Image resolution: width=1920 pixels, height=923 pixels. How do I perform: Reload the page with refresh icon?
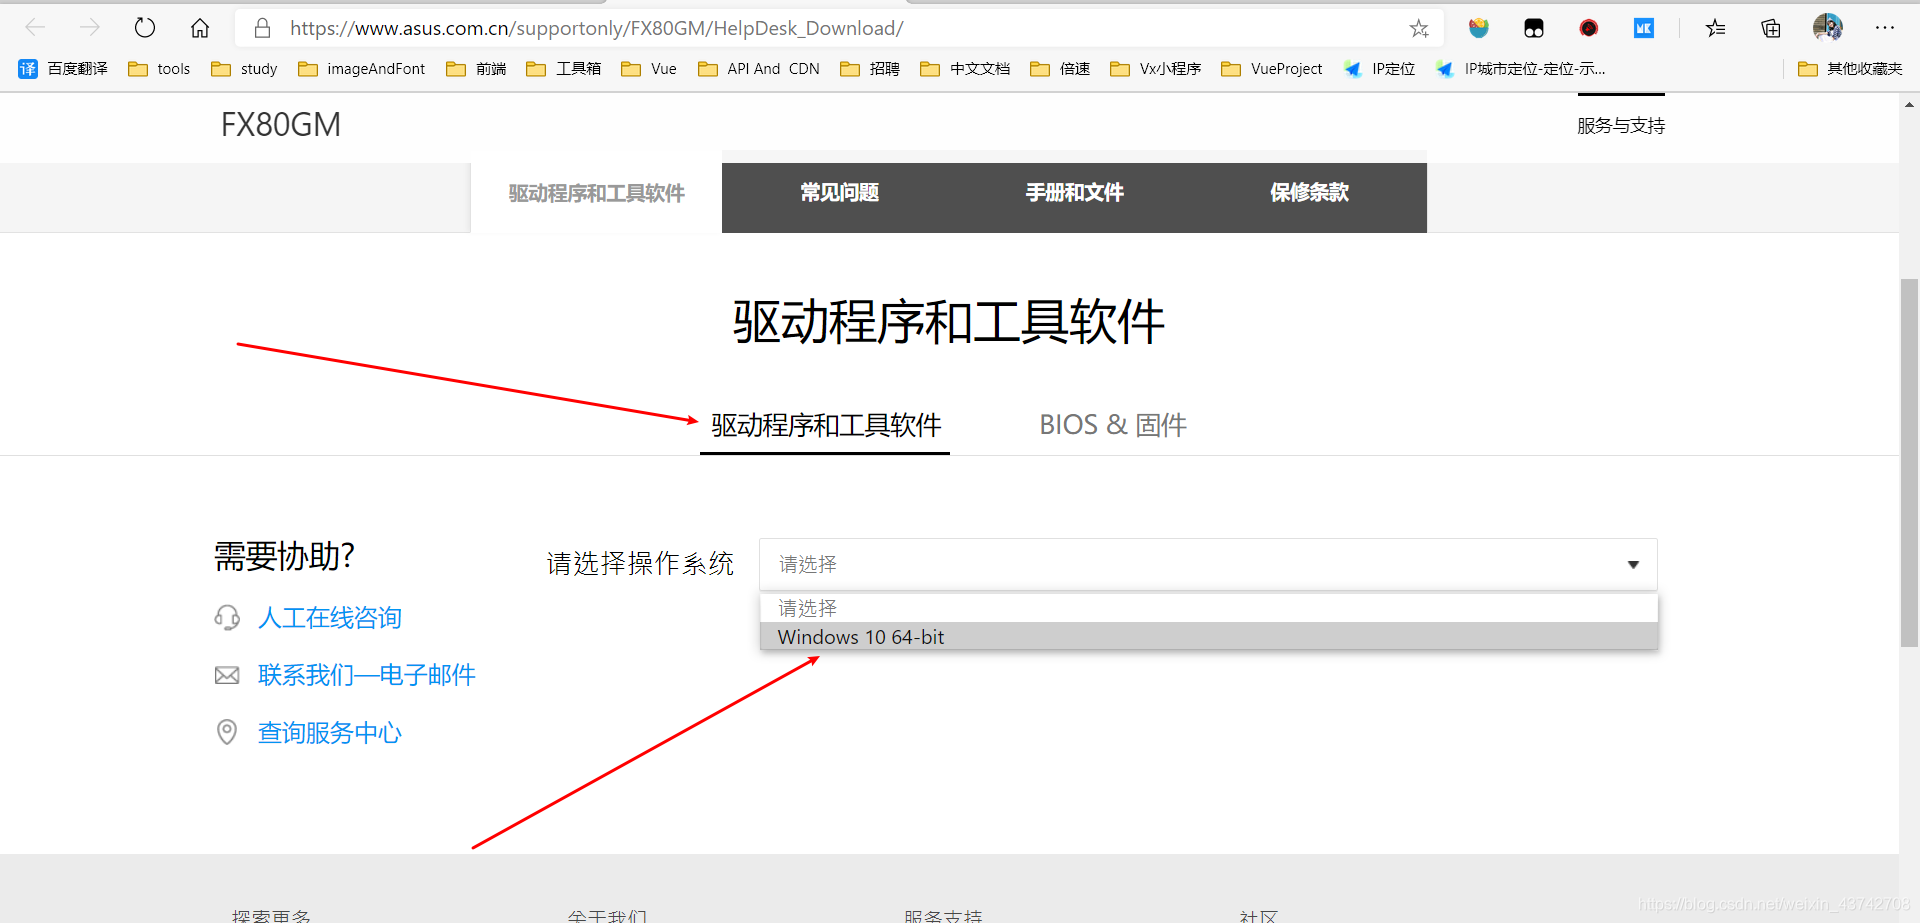145,27
